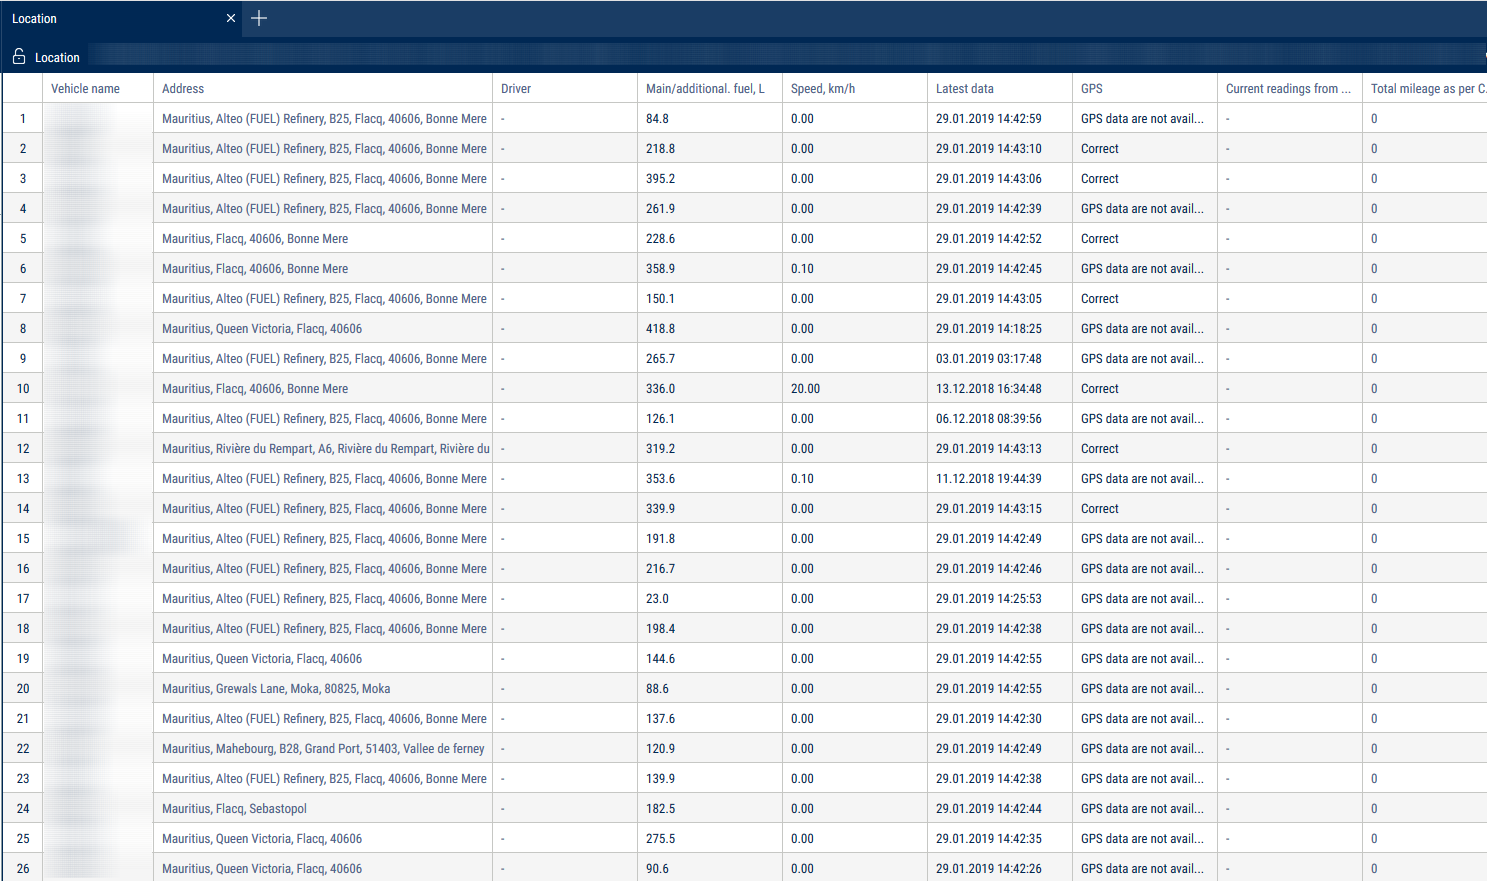
Task: Select fuel value 90.6 in row 26
Action: tap(657, 869)
